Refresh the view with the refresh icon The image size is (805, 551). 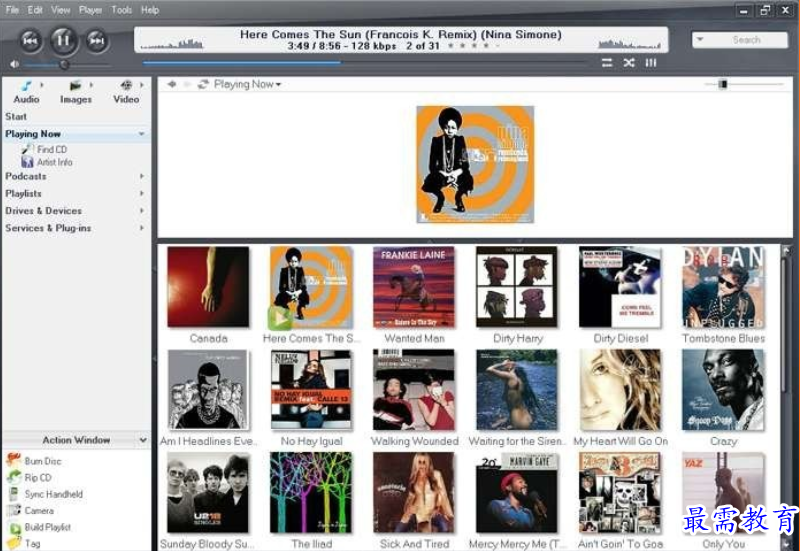coord(203,84)
